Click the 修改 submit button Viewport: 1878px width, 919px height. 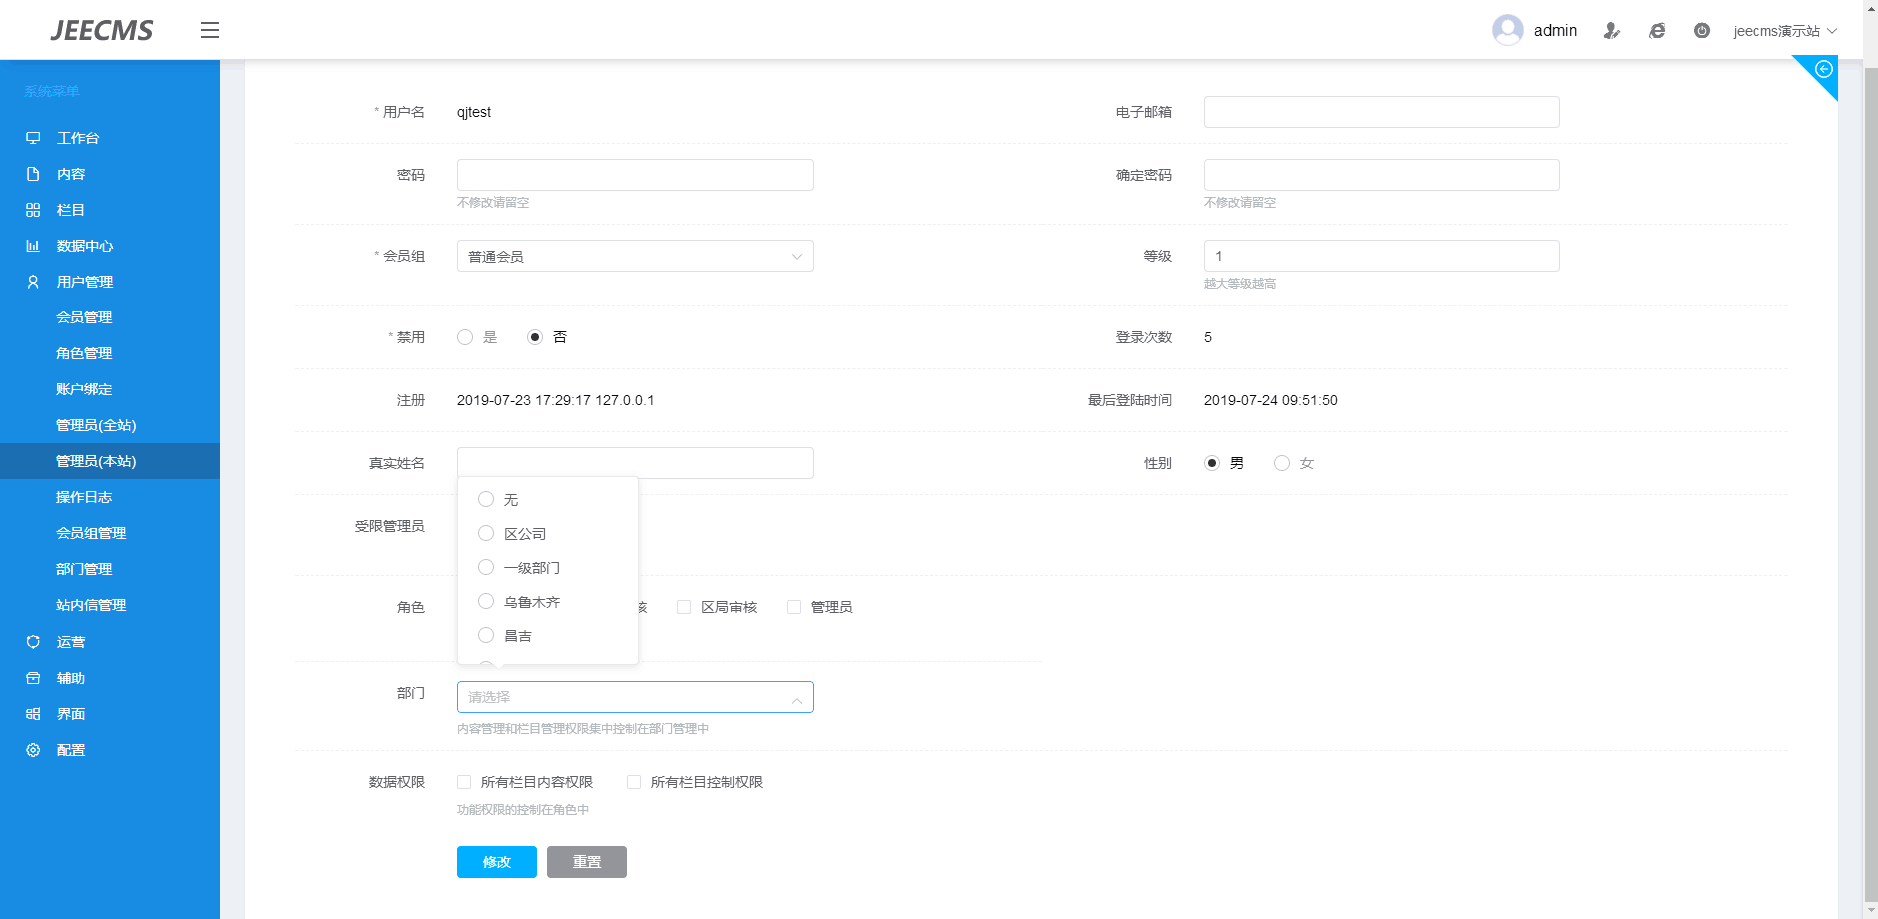point(497,862)
